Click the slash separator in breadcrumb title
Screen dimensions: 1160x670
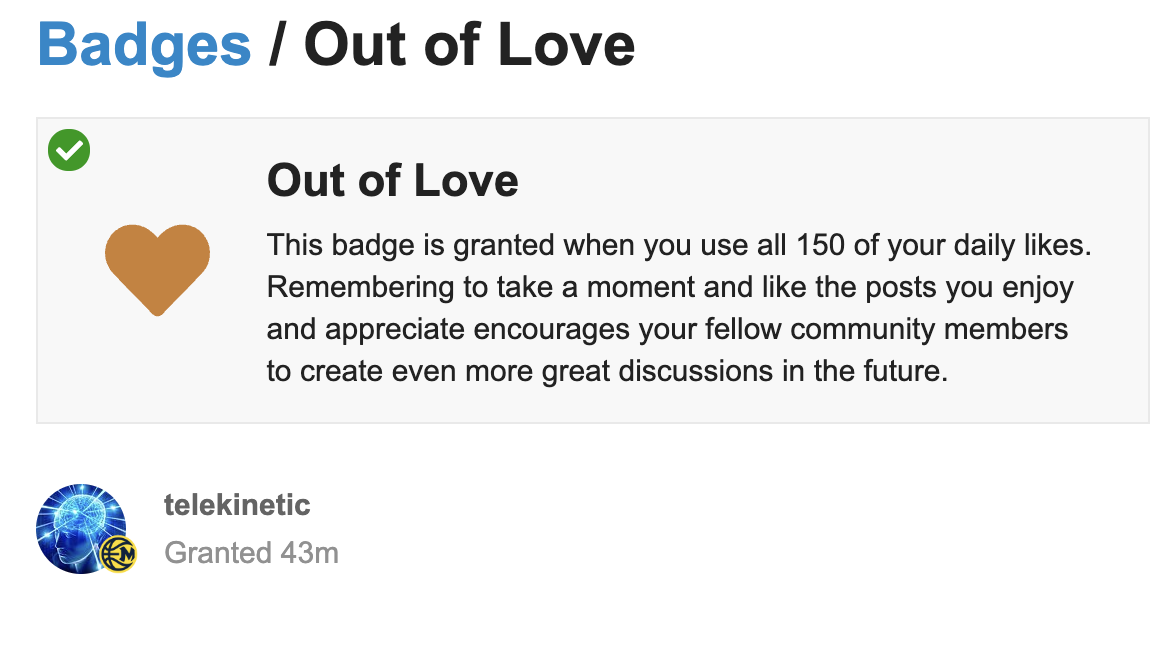(277, 46)
